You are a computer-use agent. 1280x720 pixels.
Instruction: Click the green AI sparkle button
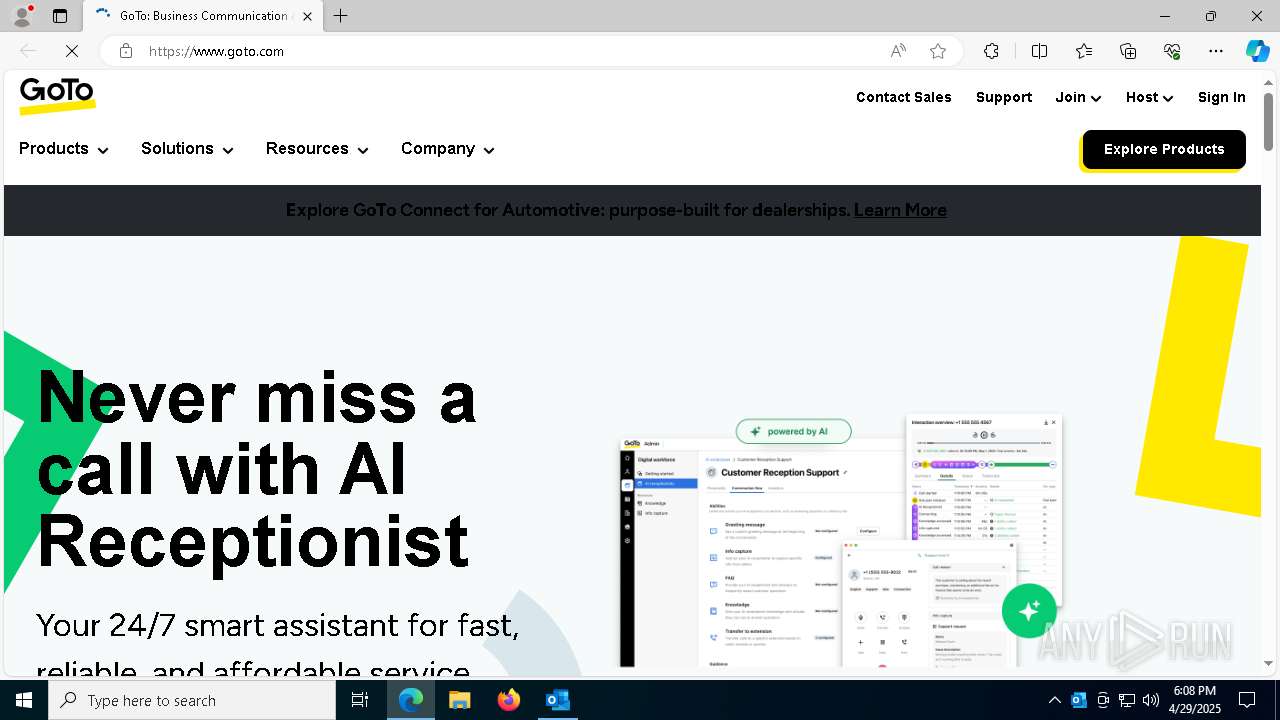click(1029, 610)
